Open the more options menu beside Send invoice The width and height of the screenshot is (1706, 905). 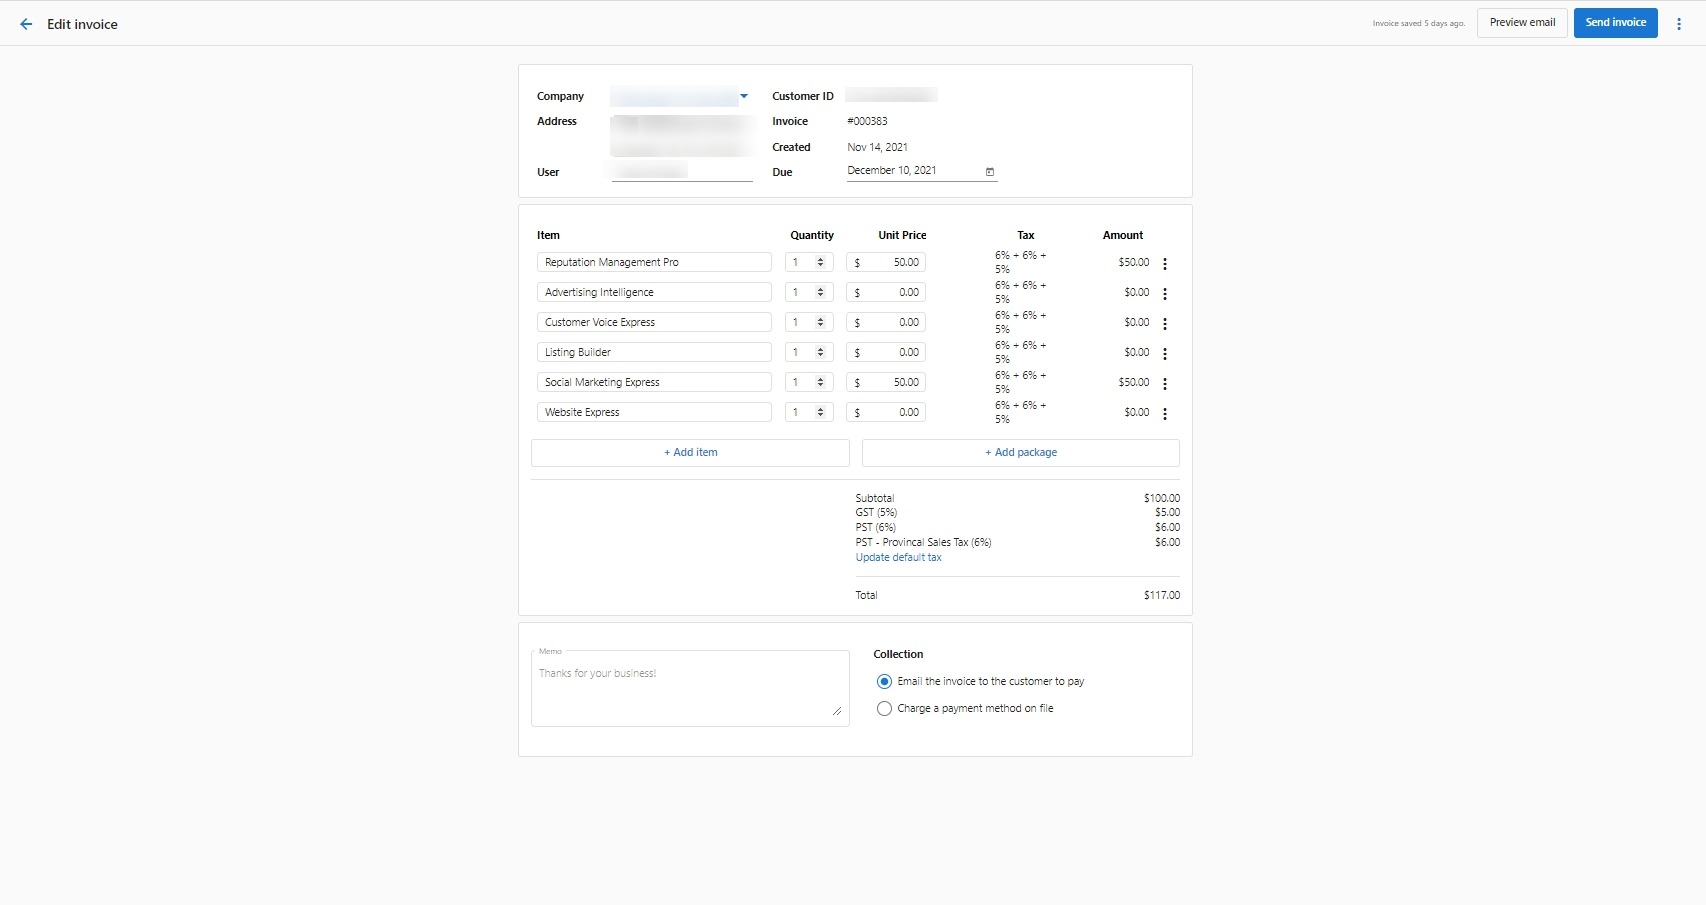[1679, 23]
